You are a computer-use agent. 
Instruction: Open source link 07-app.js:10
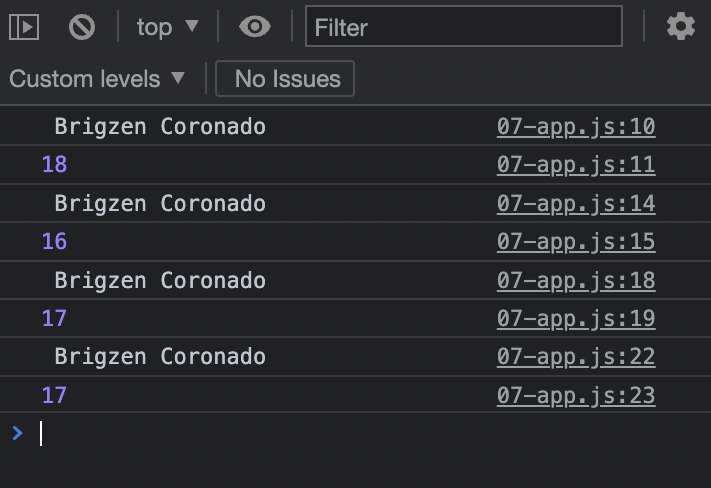(x=576, y=127)
